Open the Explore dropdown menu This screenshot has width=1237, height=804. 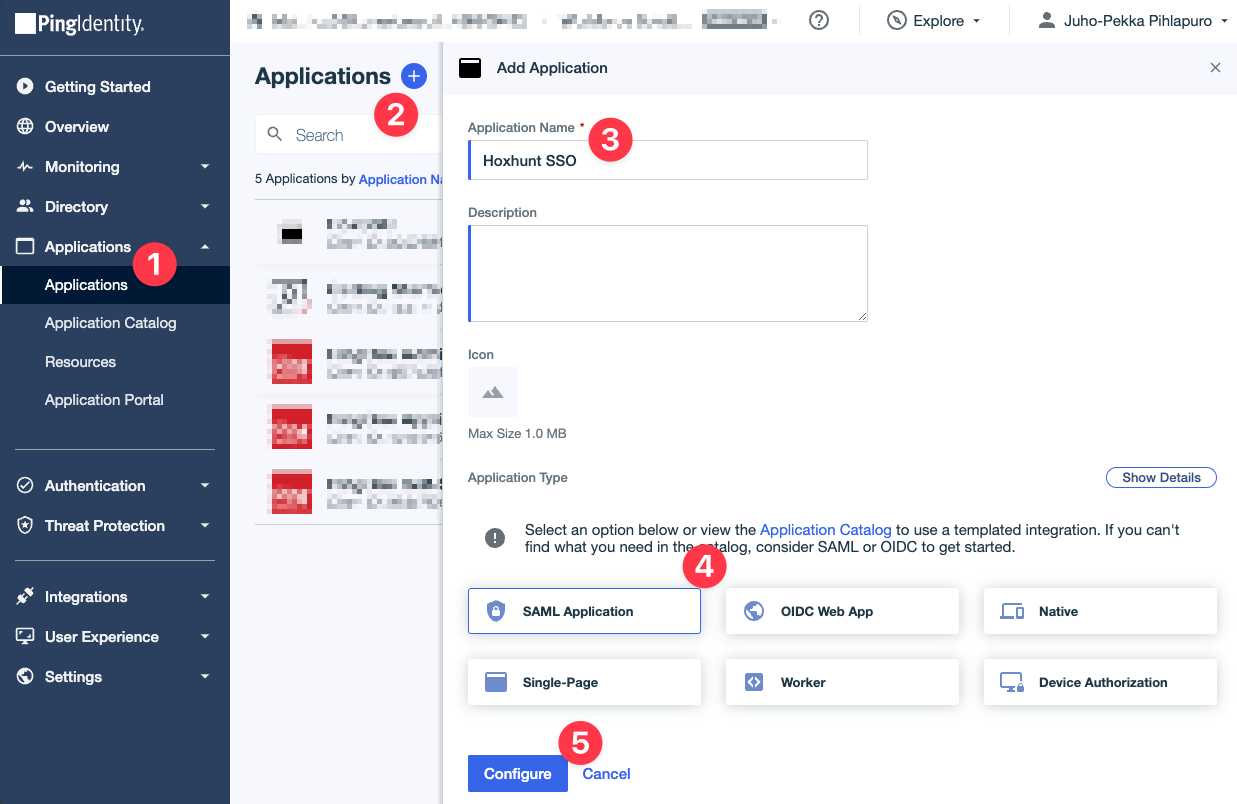pos(934,20)
